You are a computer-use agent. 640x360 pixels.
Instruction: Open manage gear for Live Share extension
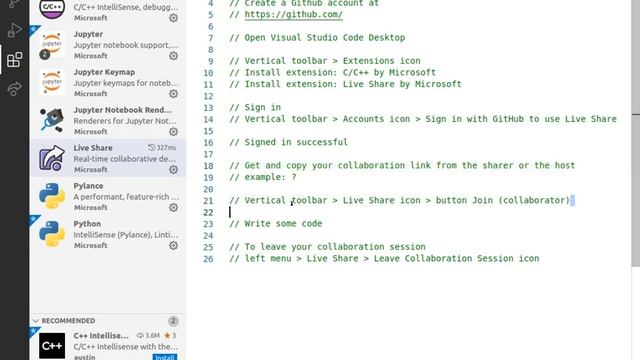point(173,170)
